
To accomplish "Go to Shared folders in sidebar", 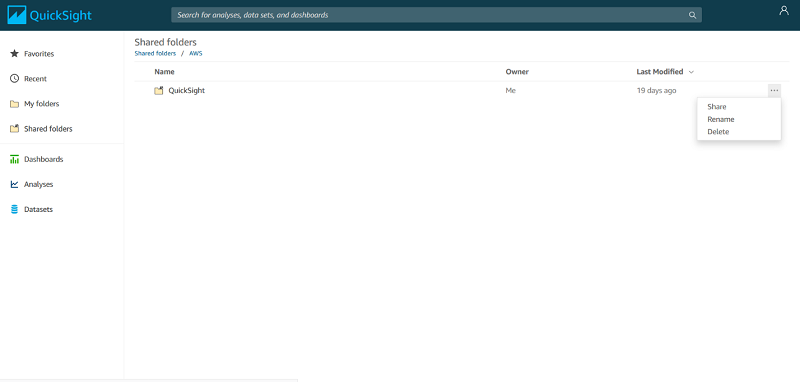I will 48,129.
